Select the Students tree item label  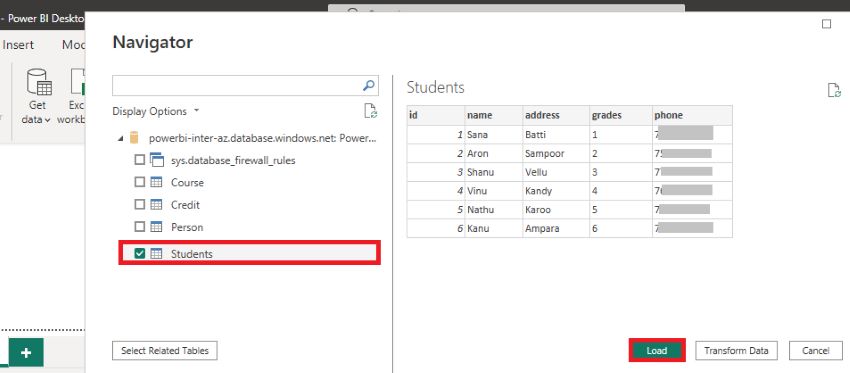[x=192, y=254]
